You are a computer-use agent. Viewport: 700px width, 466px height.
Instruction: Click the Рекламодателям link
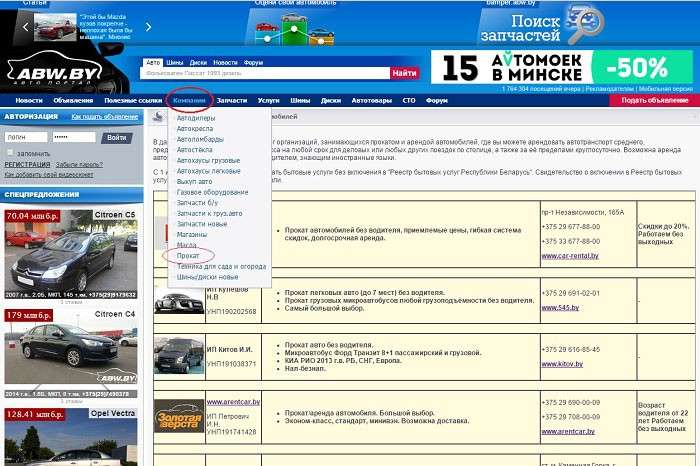609,89
